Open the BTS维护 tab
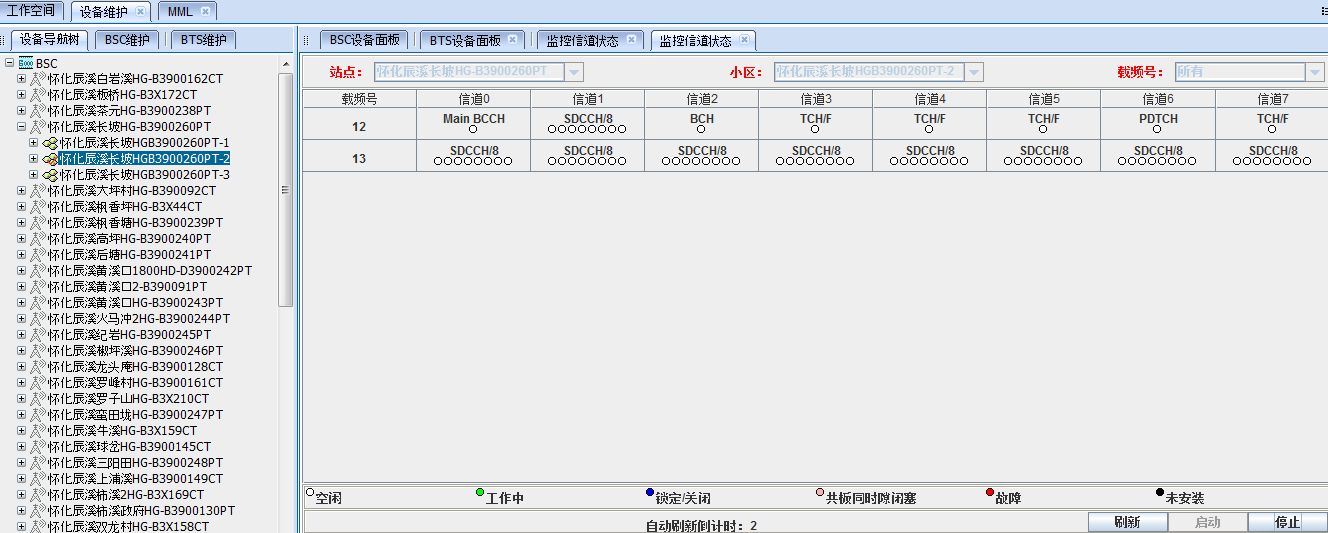Screen dimensions: 1328x533 (203, 40)
